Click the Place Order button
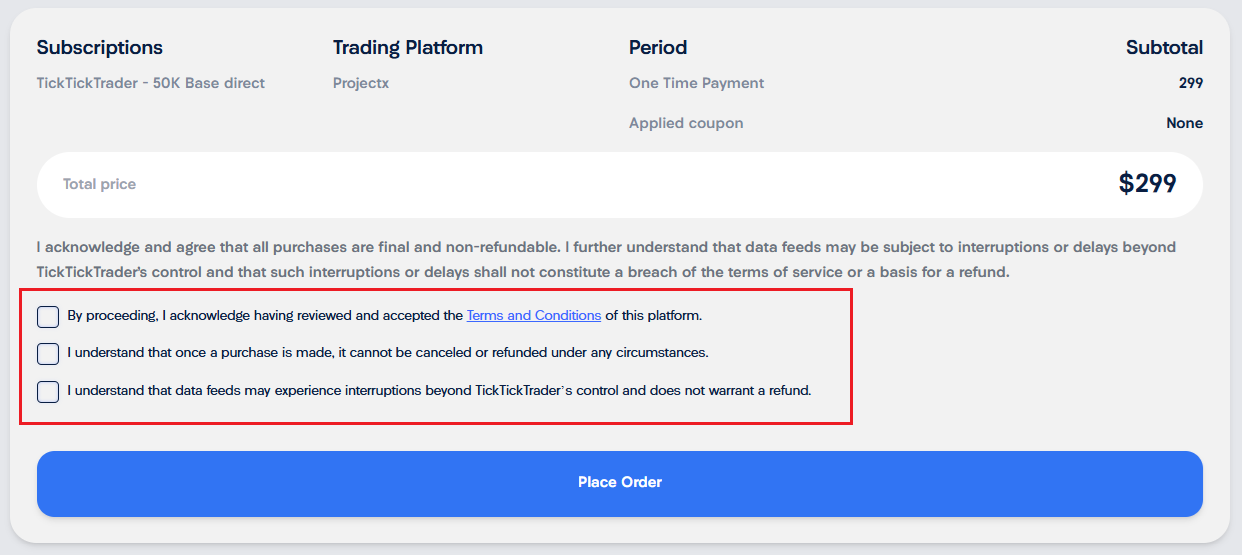The image size is (1242, 555). coord(620,484)
